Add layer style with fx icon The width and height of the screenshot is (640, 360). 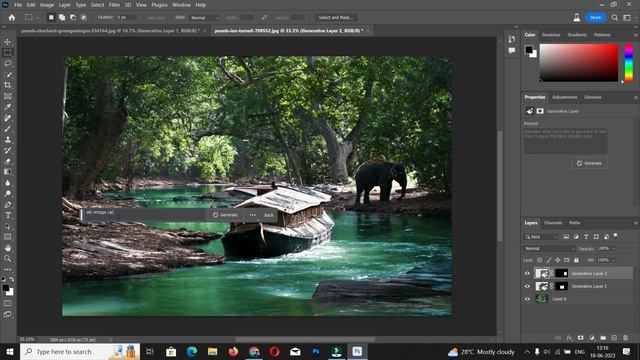(x=569, y=338)
